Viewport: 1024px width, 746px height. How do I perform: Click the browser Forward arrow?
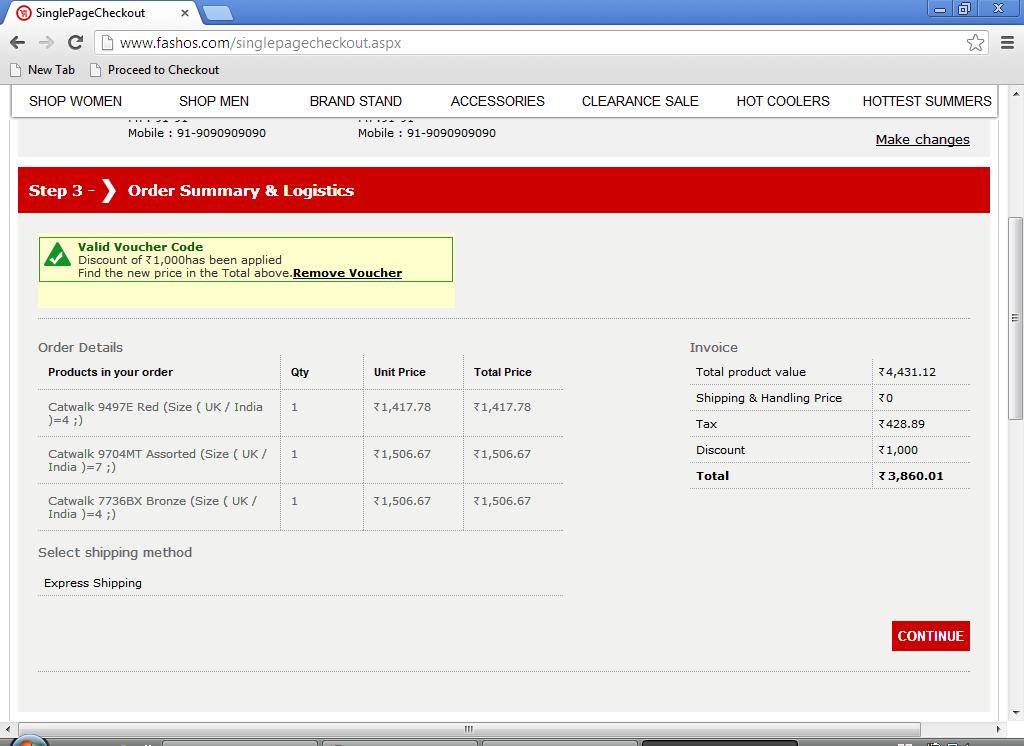pyautogui.click(x=46, y=42)
